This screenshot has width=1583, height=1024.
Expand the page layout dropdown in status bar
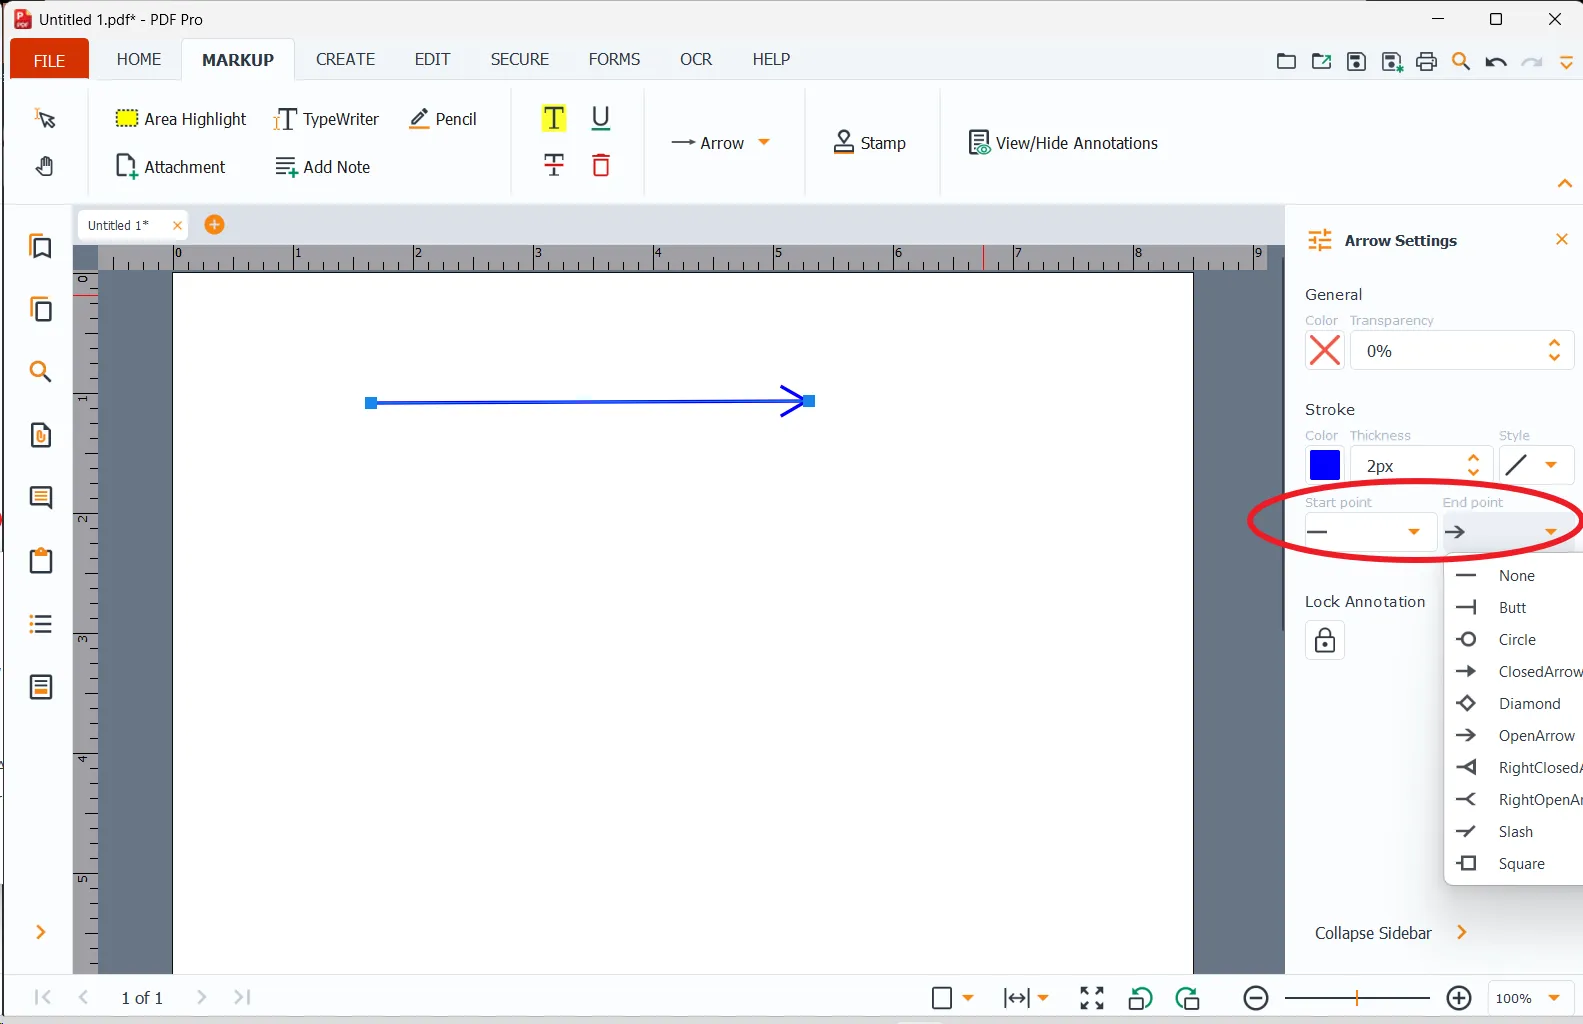(968, 998)
